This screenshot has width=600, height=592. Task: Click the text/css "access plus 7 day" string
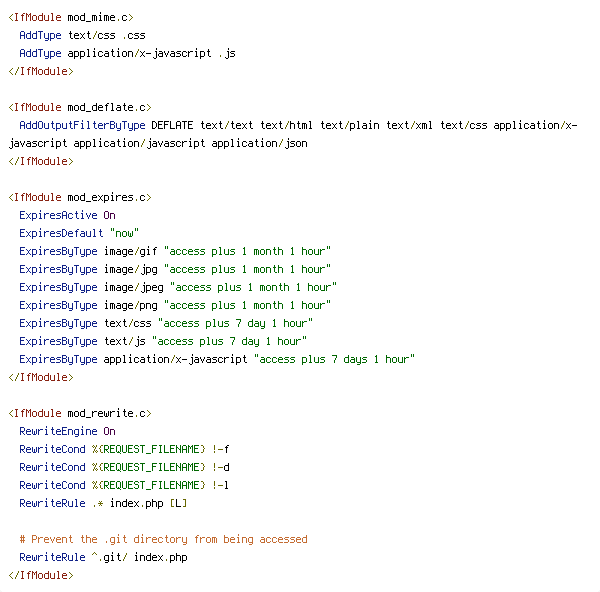click(235, 323)
